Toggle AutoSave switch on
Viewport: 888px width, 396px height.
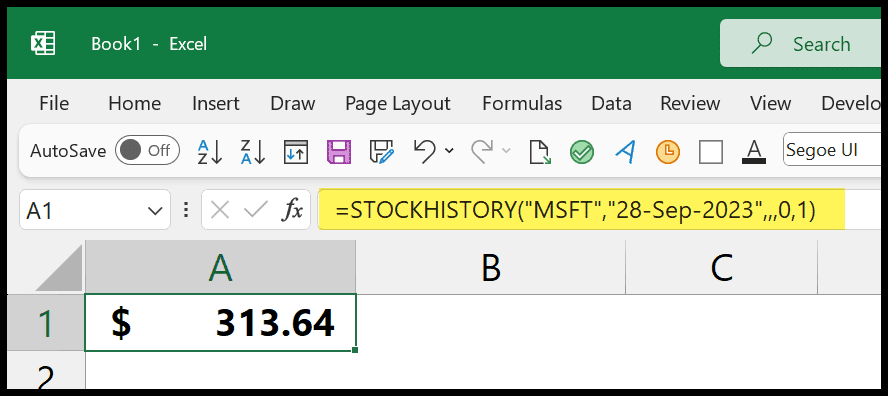pyautogui.click(x=147, y=151)
